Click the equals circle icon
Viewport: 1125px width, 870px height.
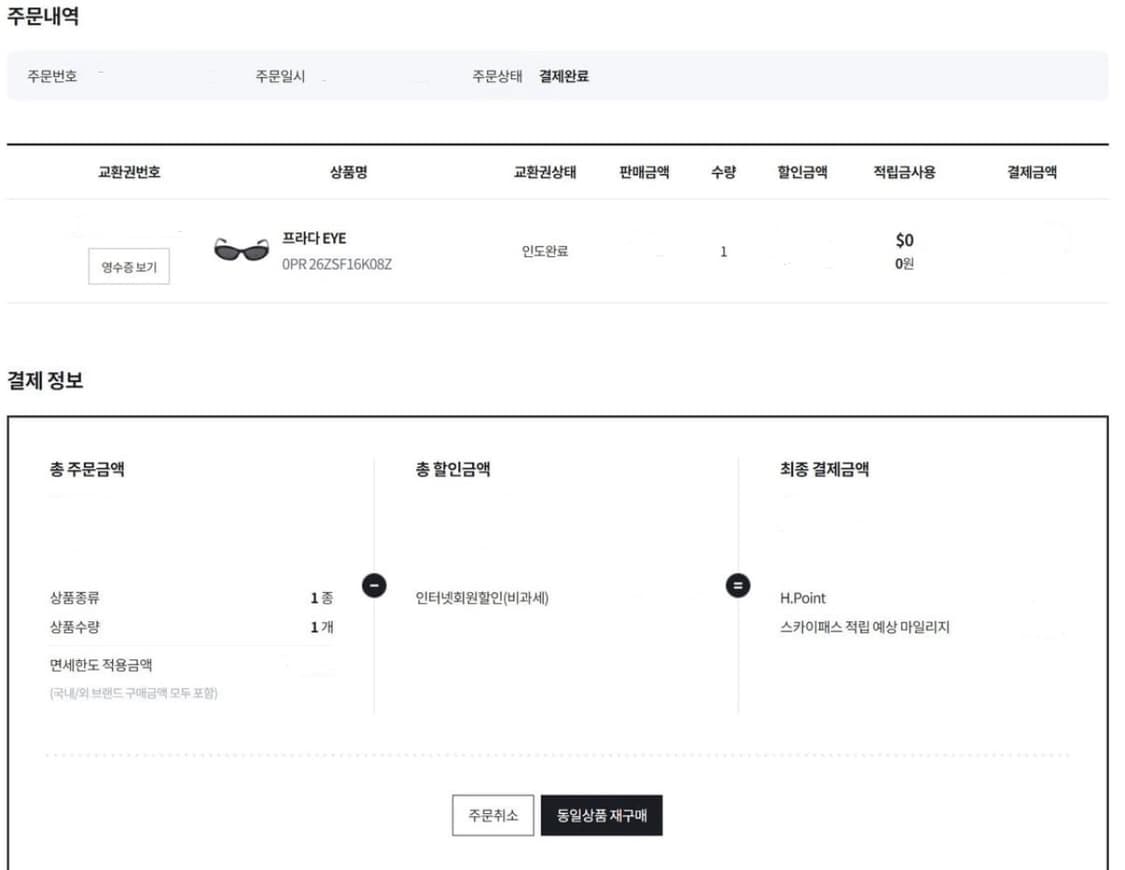pyautogui.click(x=738, y=585)
